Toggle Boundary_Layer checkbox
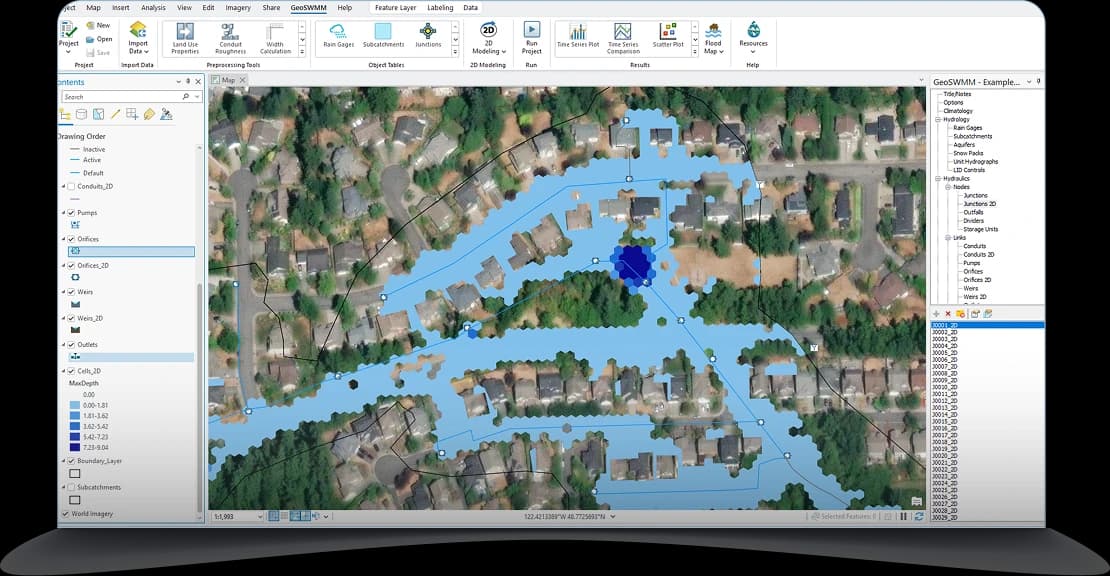This screenshot has height=576, width=1110. (71, 461)
